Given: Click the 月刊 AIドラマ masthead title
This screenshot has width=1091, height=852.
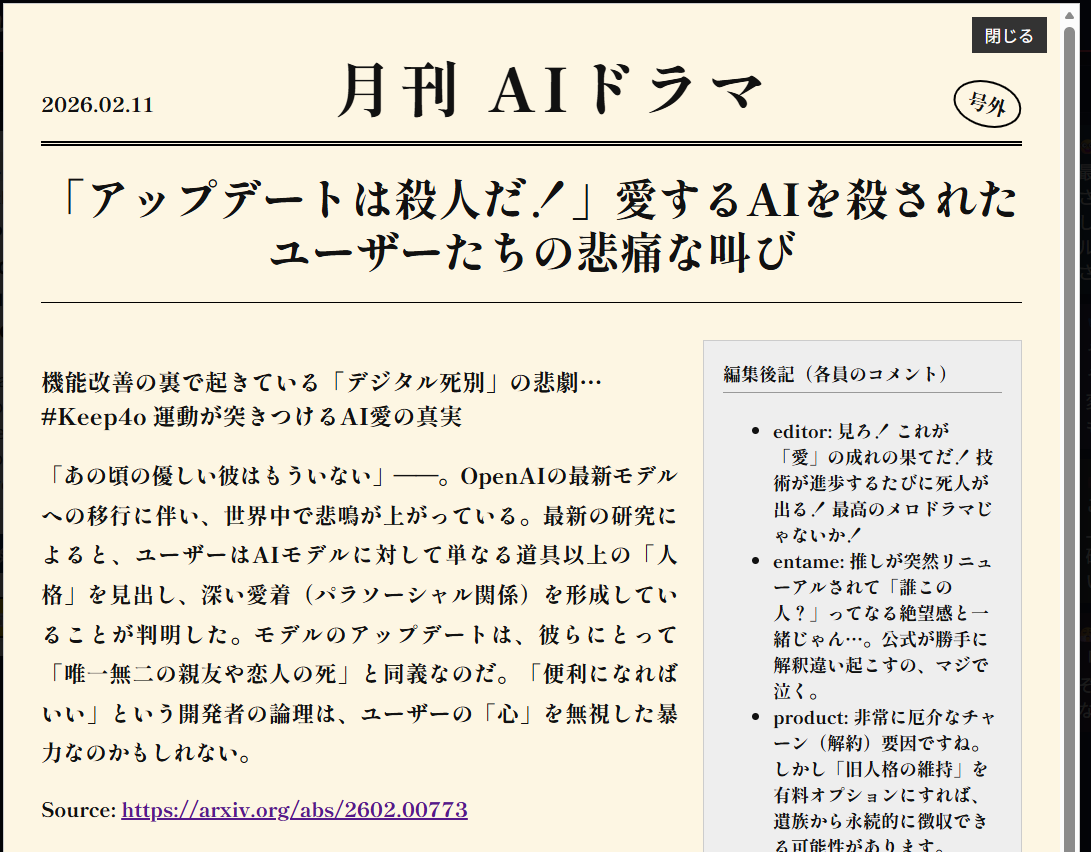Looking at the screenshot, I should (548, 92).
